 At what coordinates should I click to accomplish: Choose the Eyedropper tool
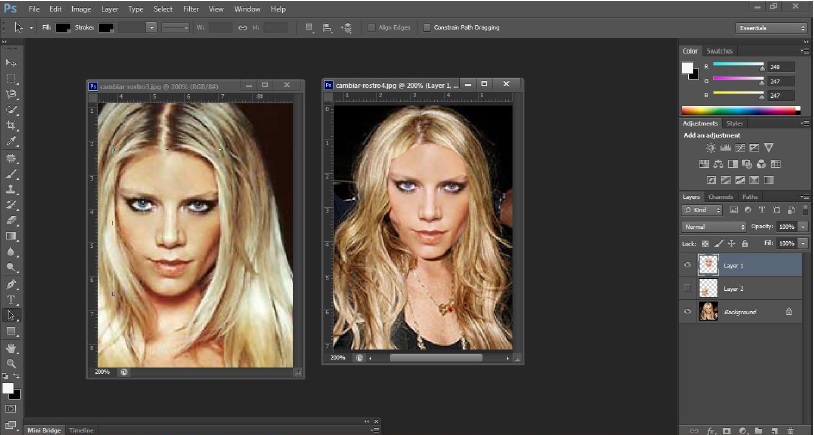11,141
